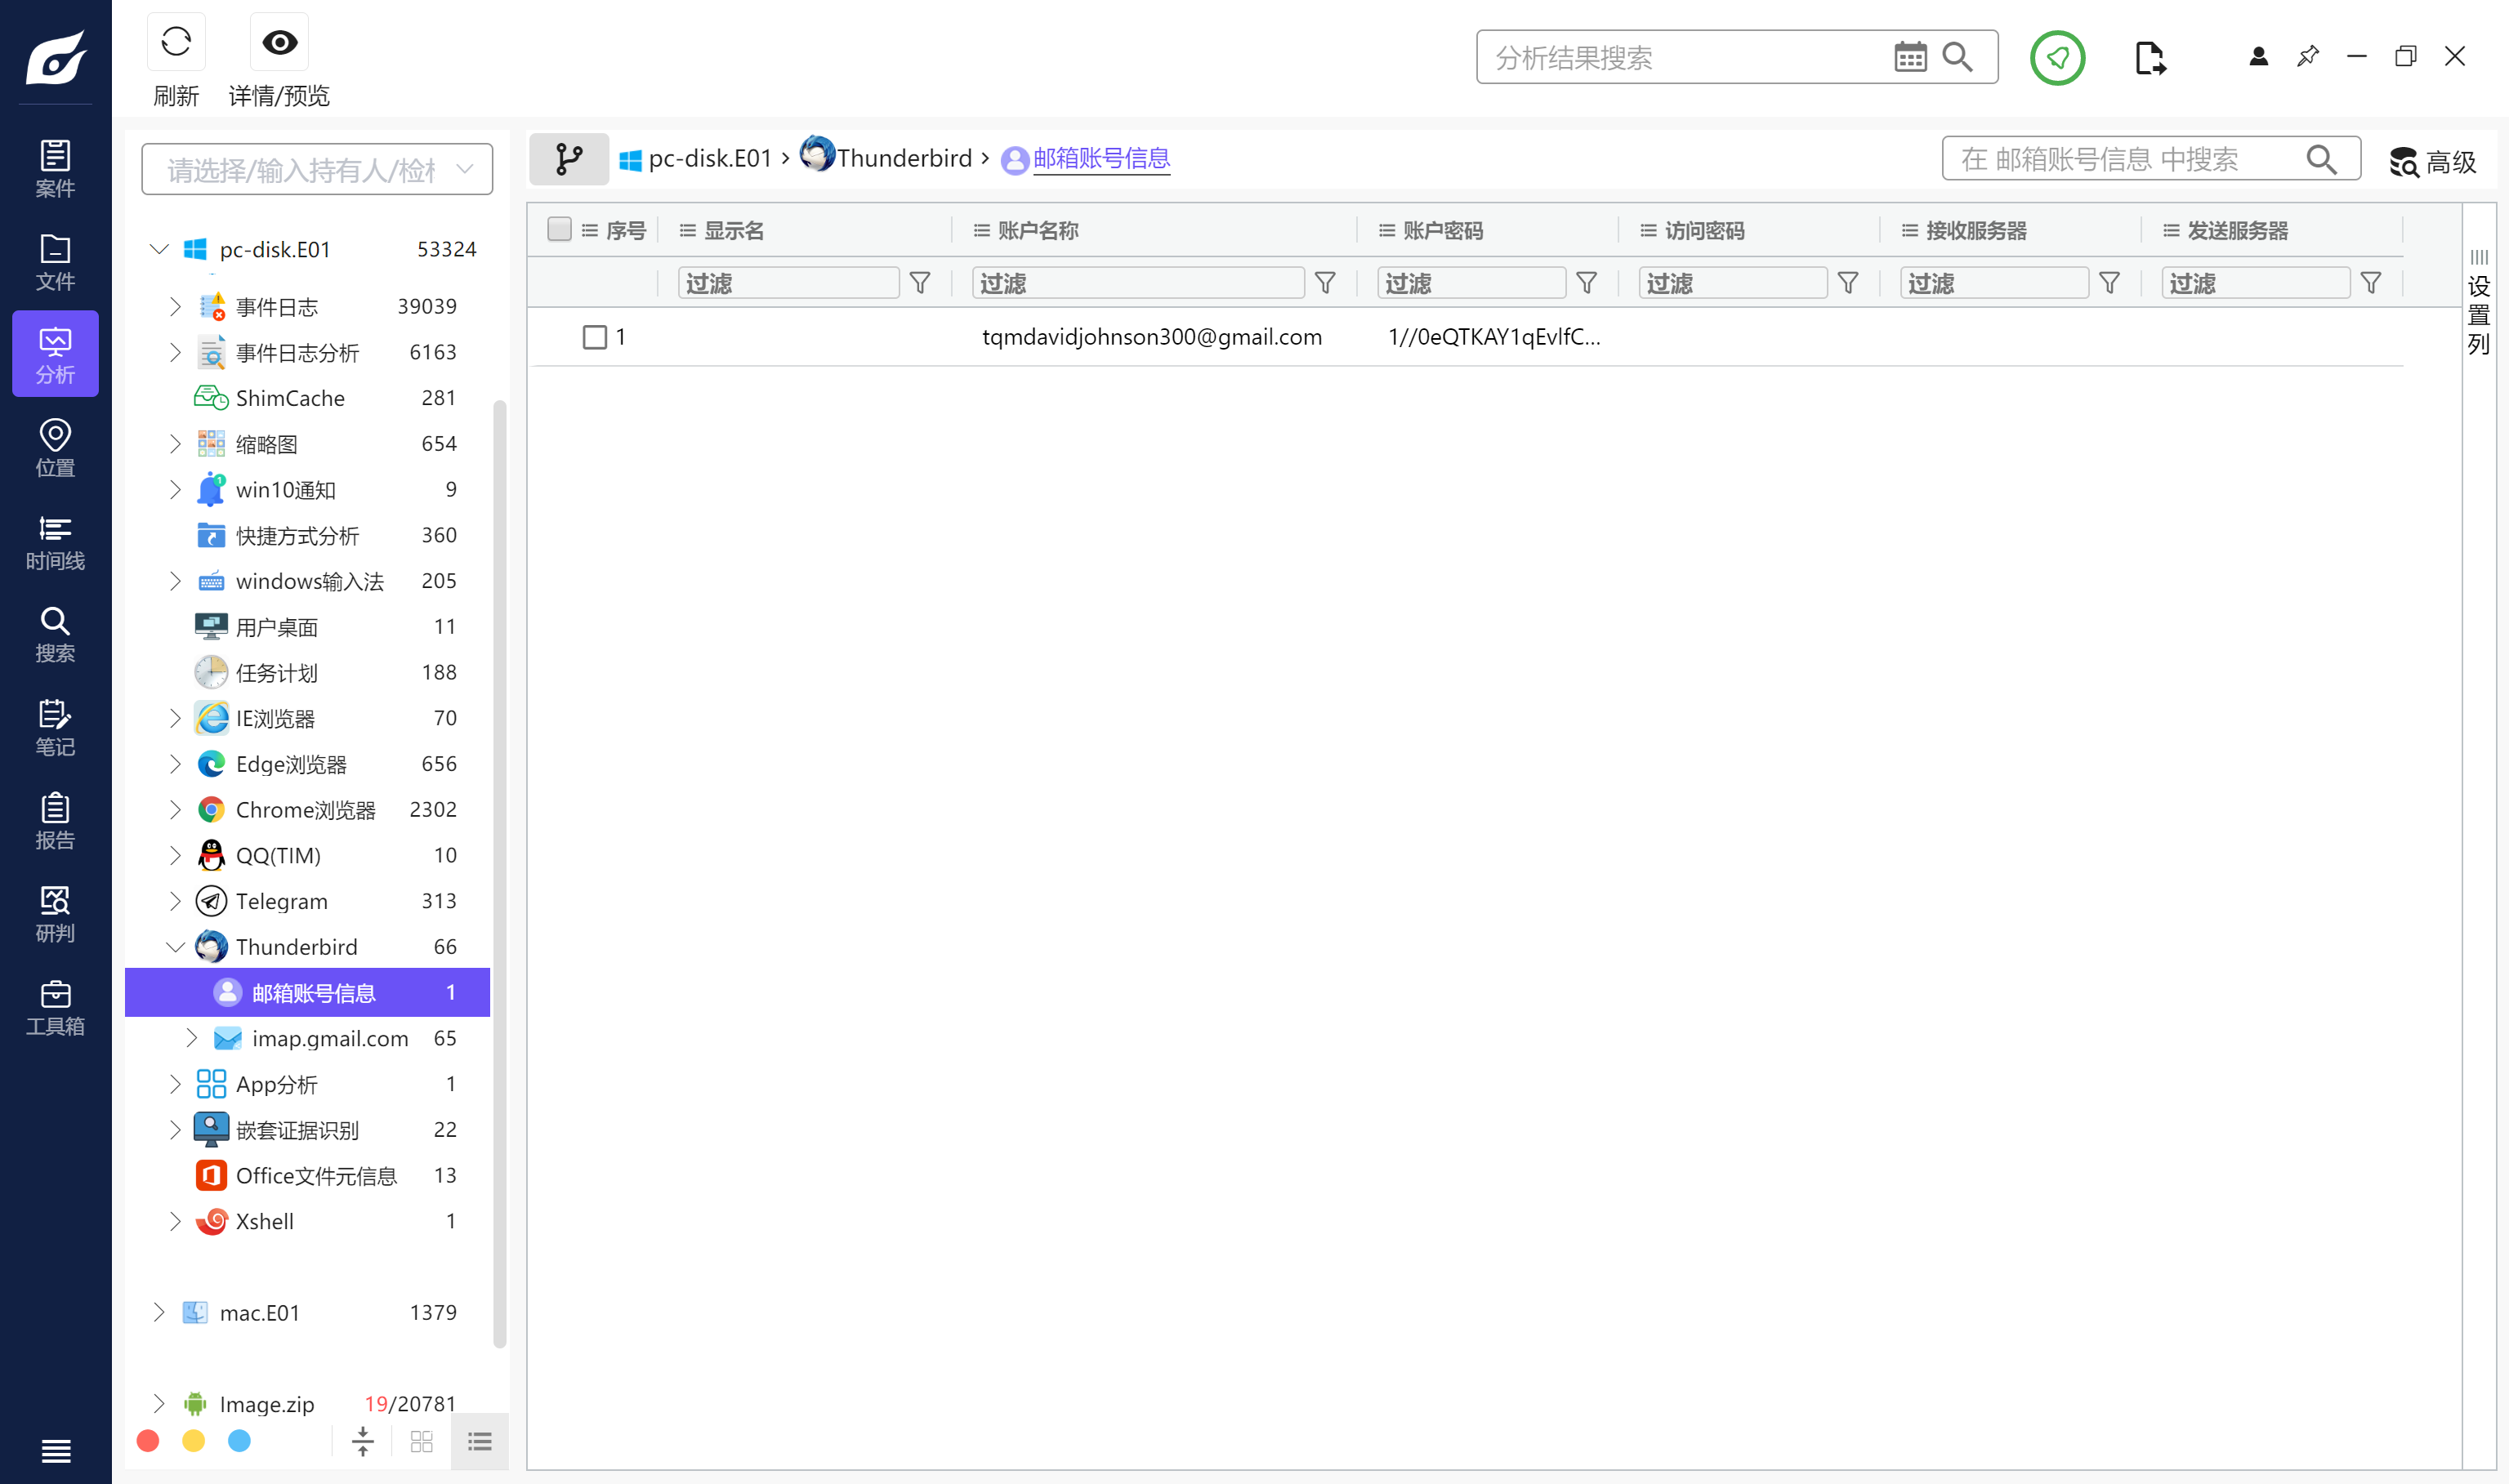Open the calendar date filter icon
This screenshot has height=1484, width=2509.
[1909, 57]
